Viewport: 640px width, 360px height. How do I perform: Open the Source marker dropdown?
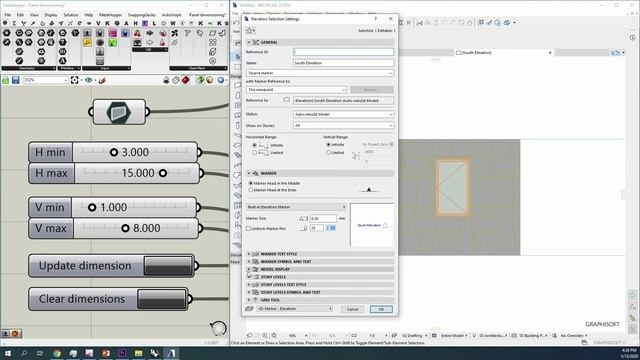320,73
